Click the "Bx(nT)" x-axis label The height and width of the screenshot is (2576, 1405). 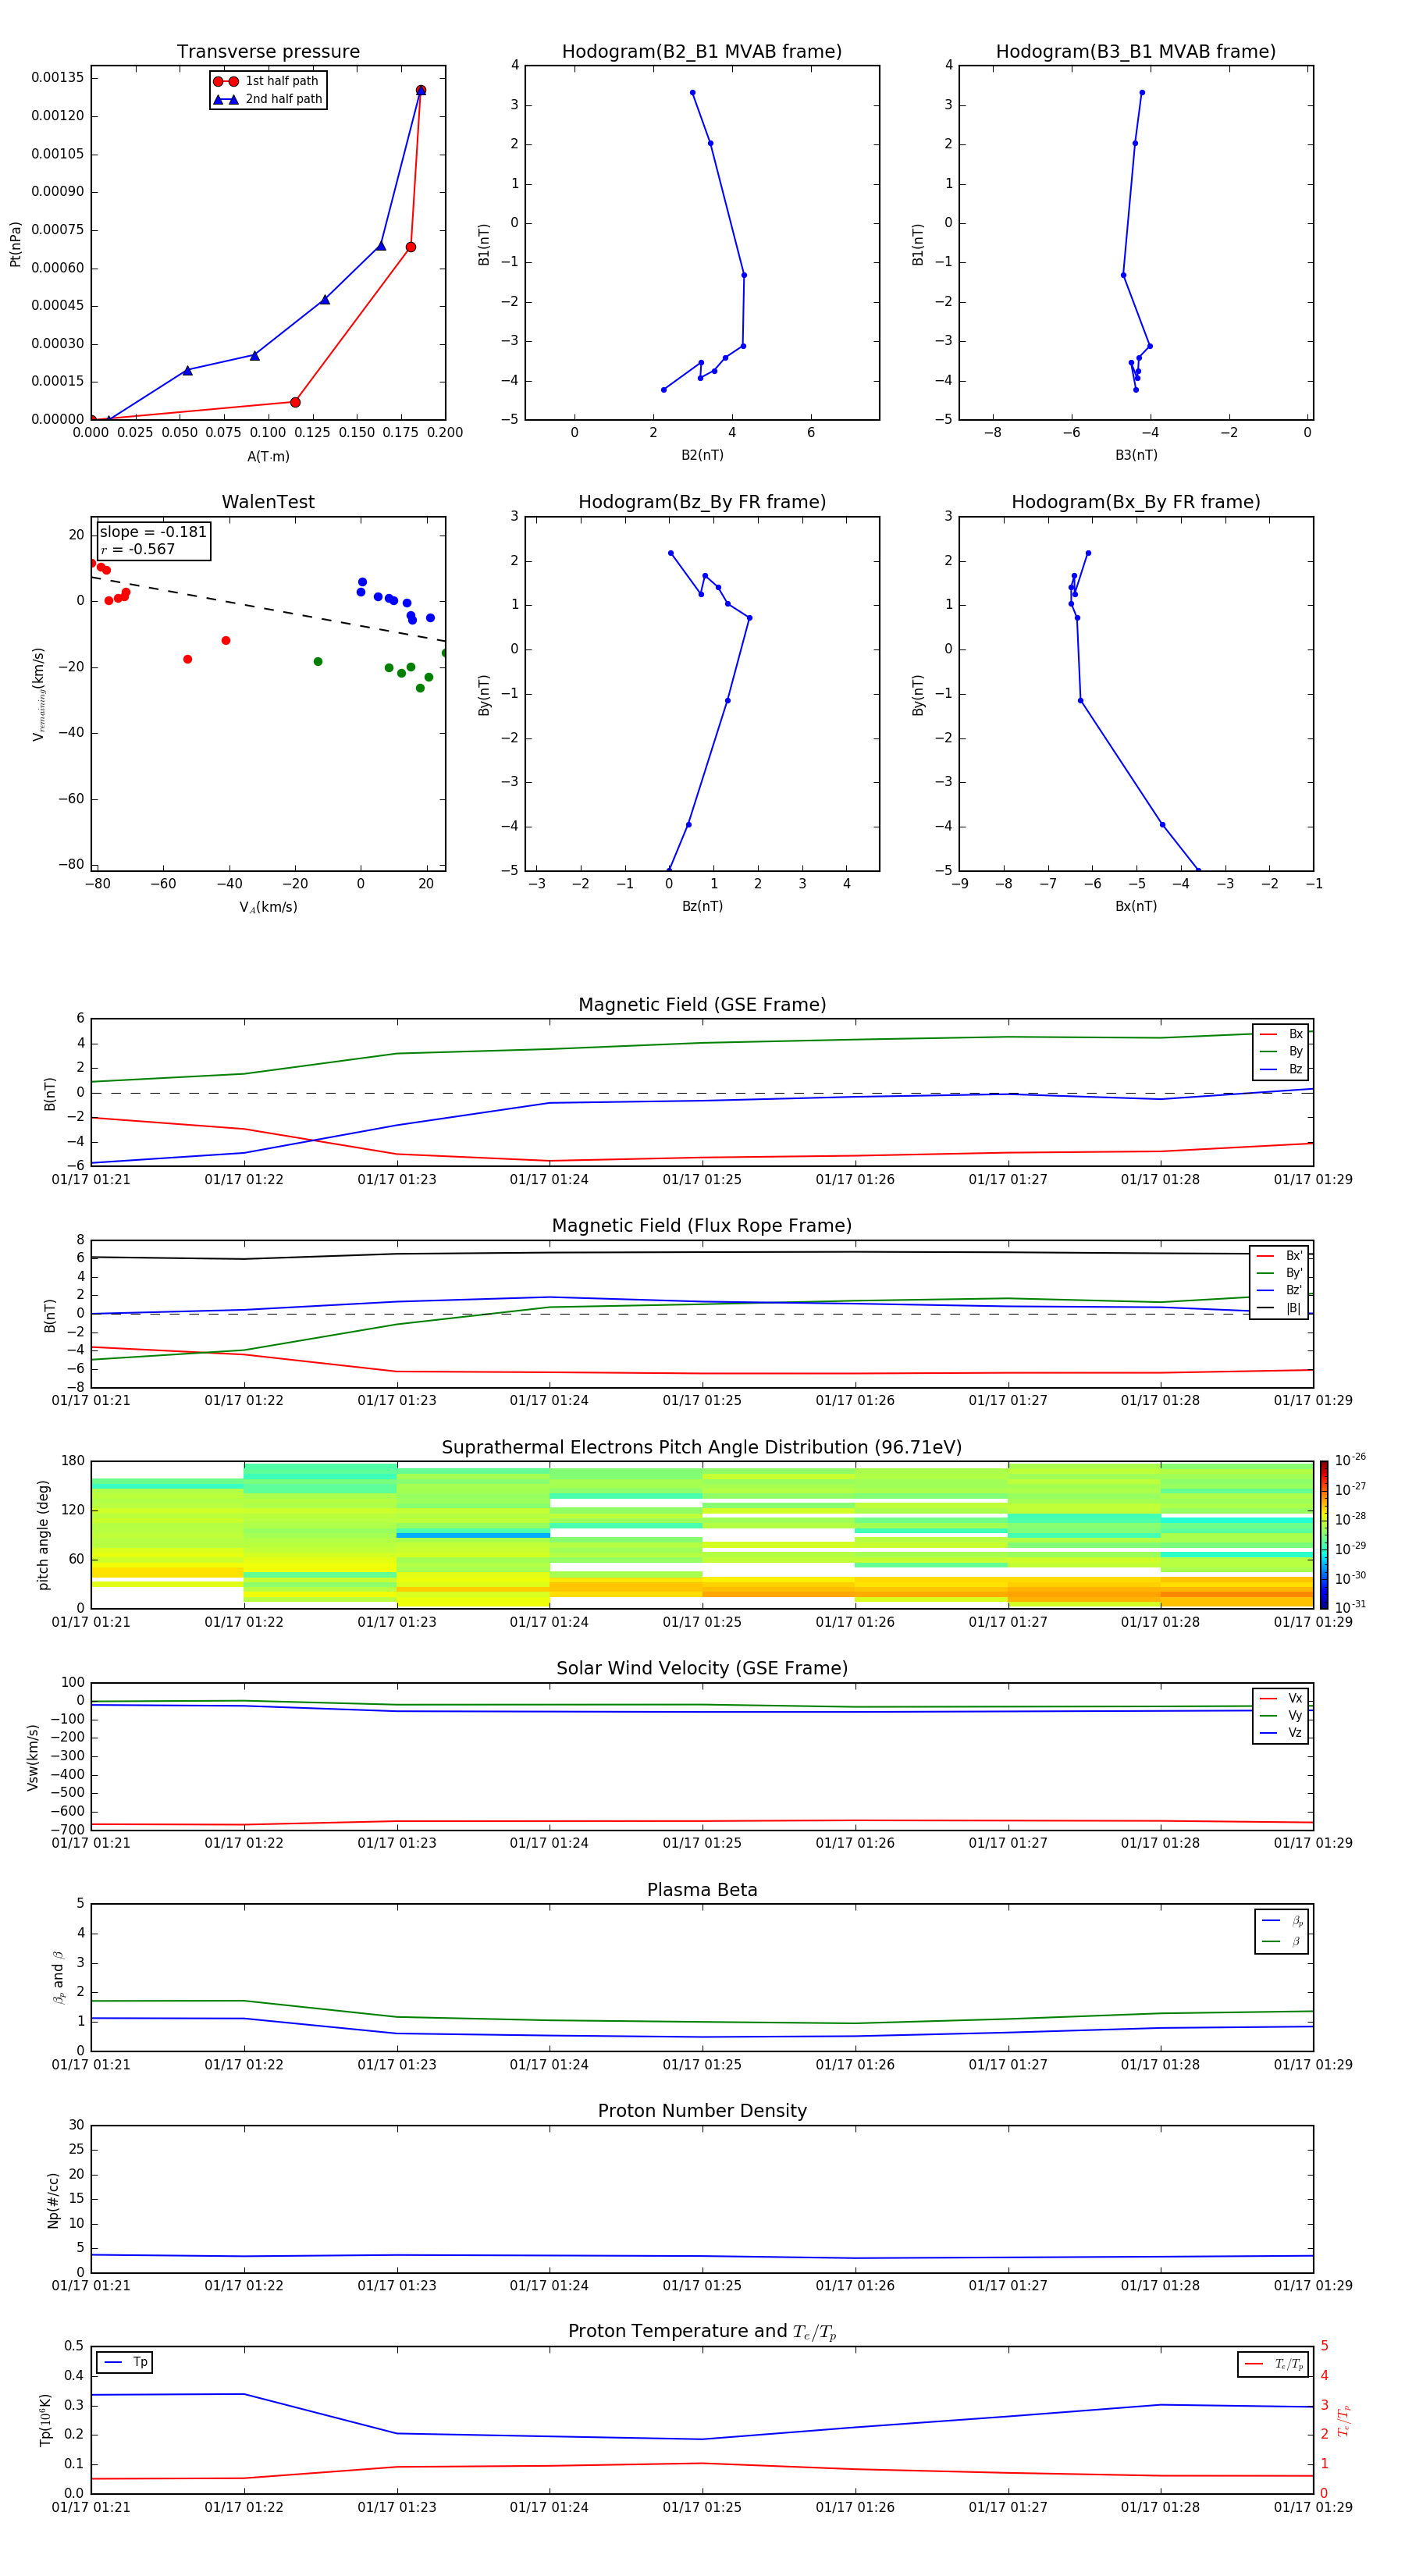tap(1136, 906)
